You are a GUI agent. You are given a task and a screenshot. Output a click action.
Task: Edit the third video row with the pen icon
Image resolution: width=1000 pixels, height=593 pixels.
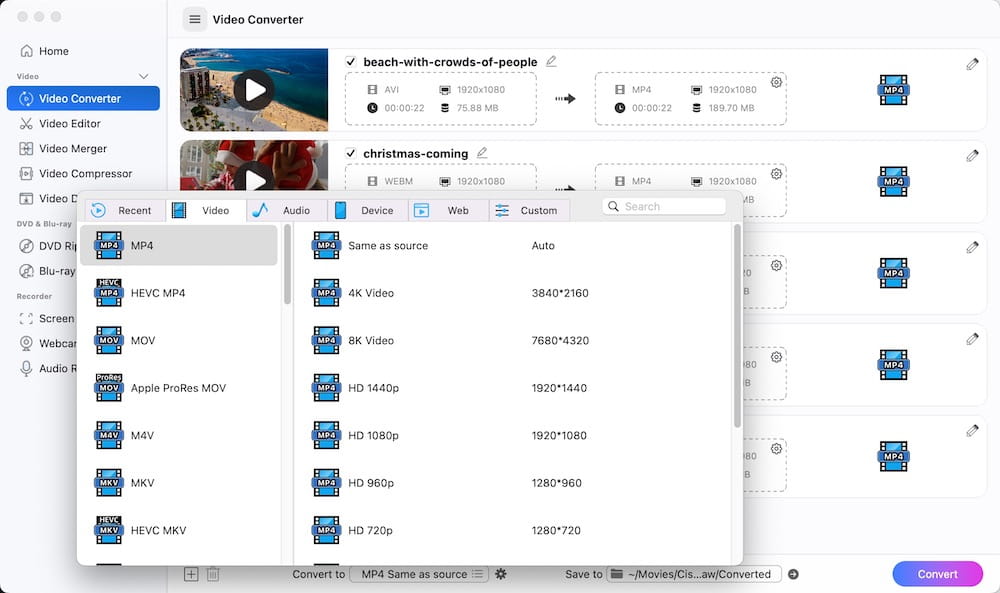(972, 247)
